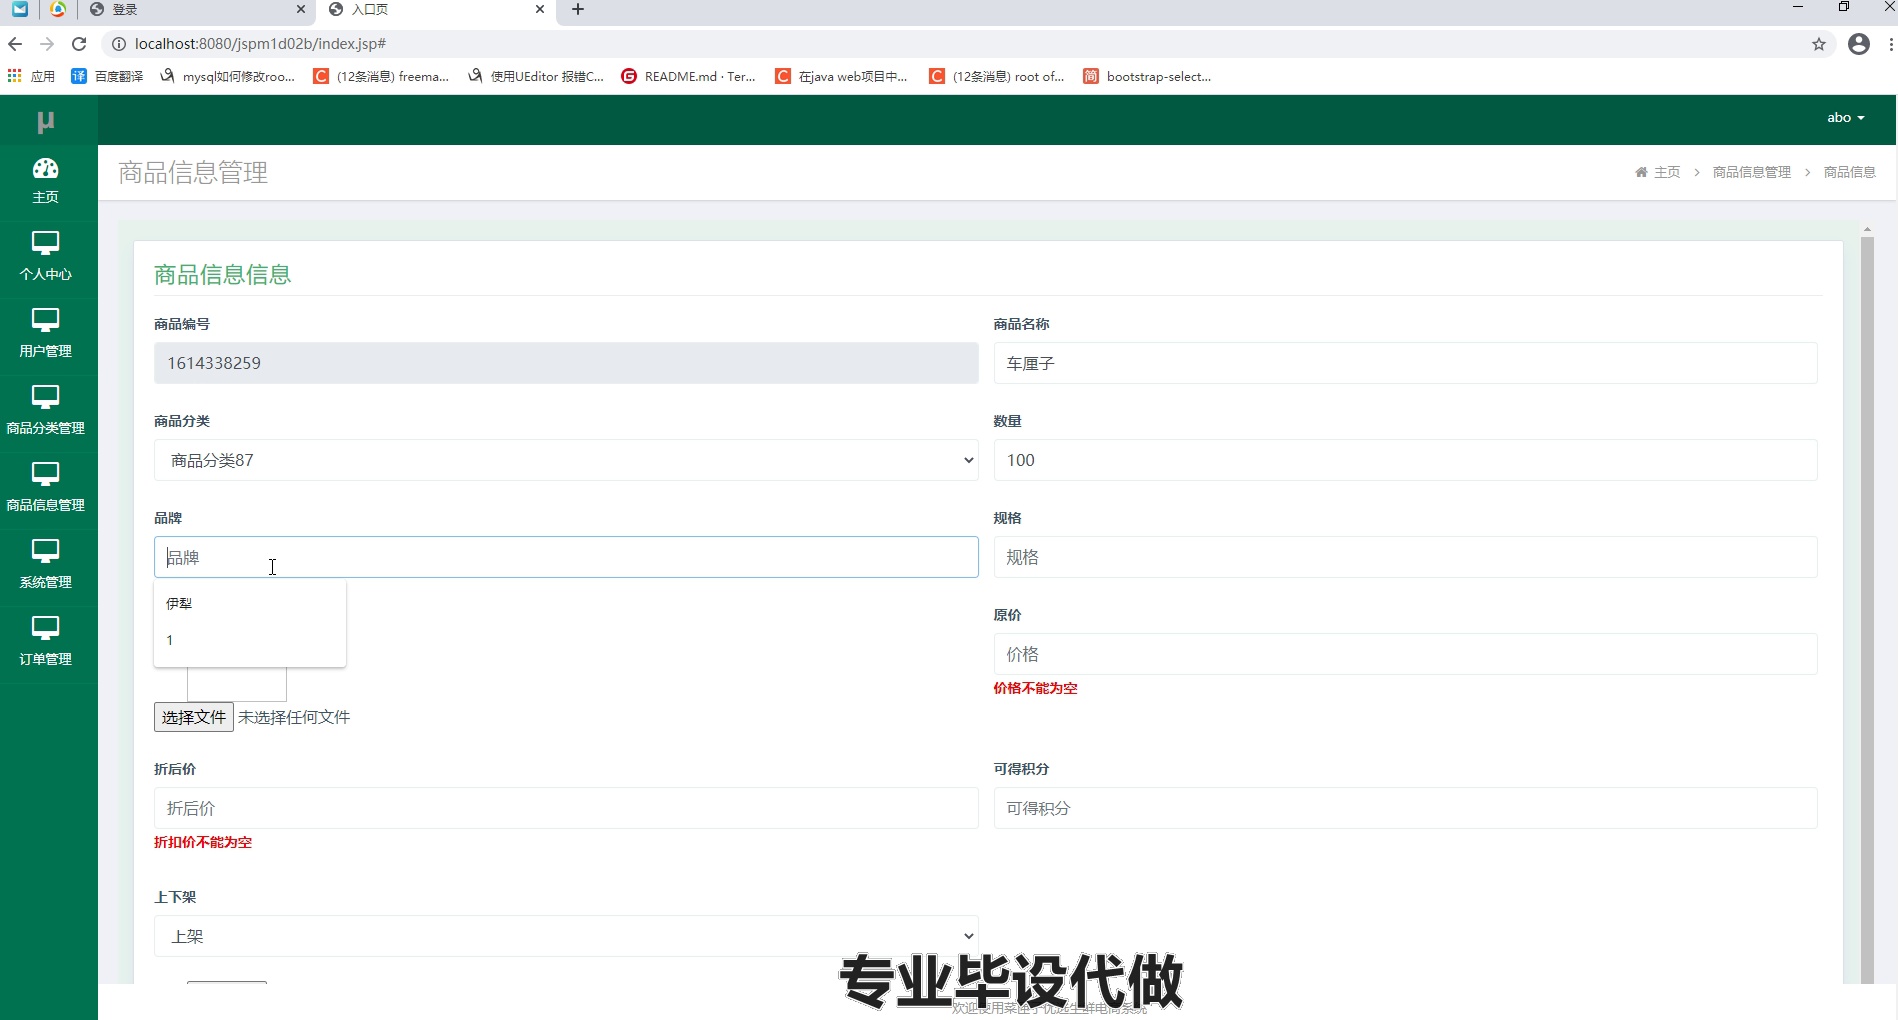The height and width of the screenshot is (1020, 1898).
Task: Go to 订单管理 via sidebar icon
Action: [45, 642]
